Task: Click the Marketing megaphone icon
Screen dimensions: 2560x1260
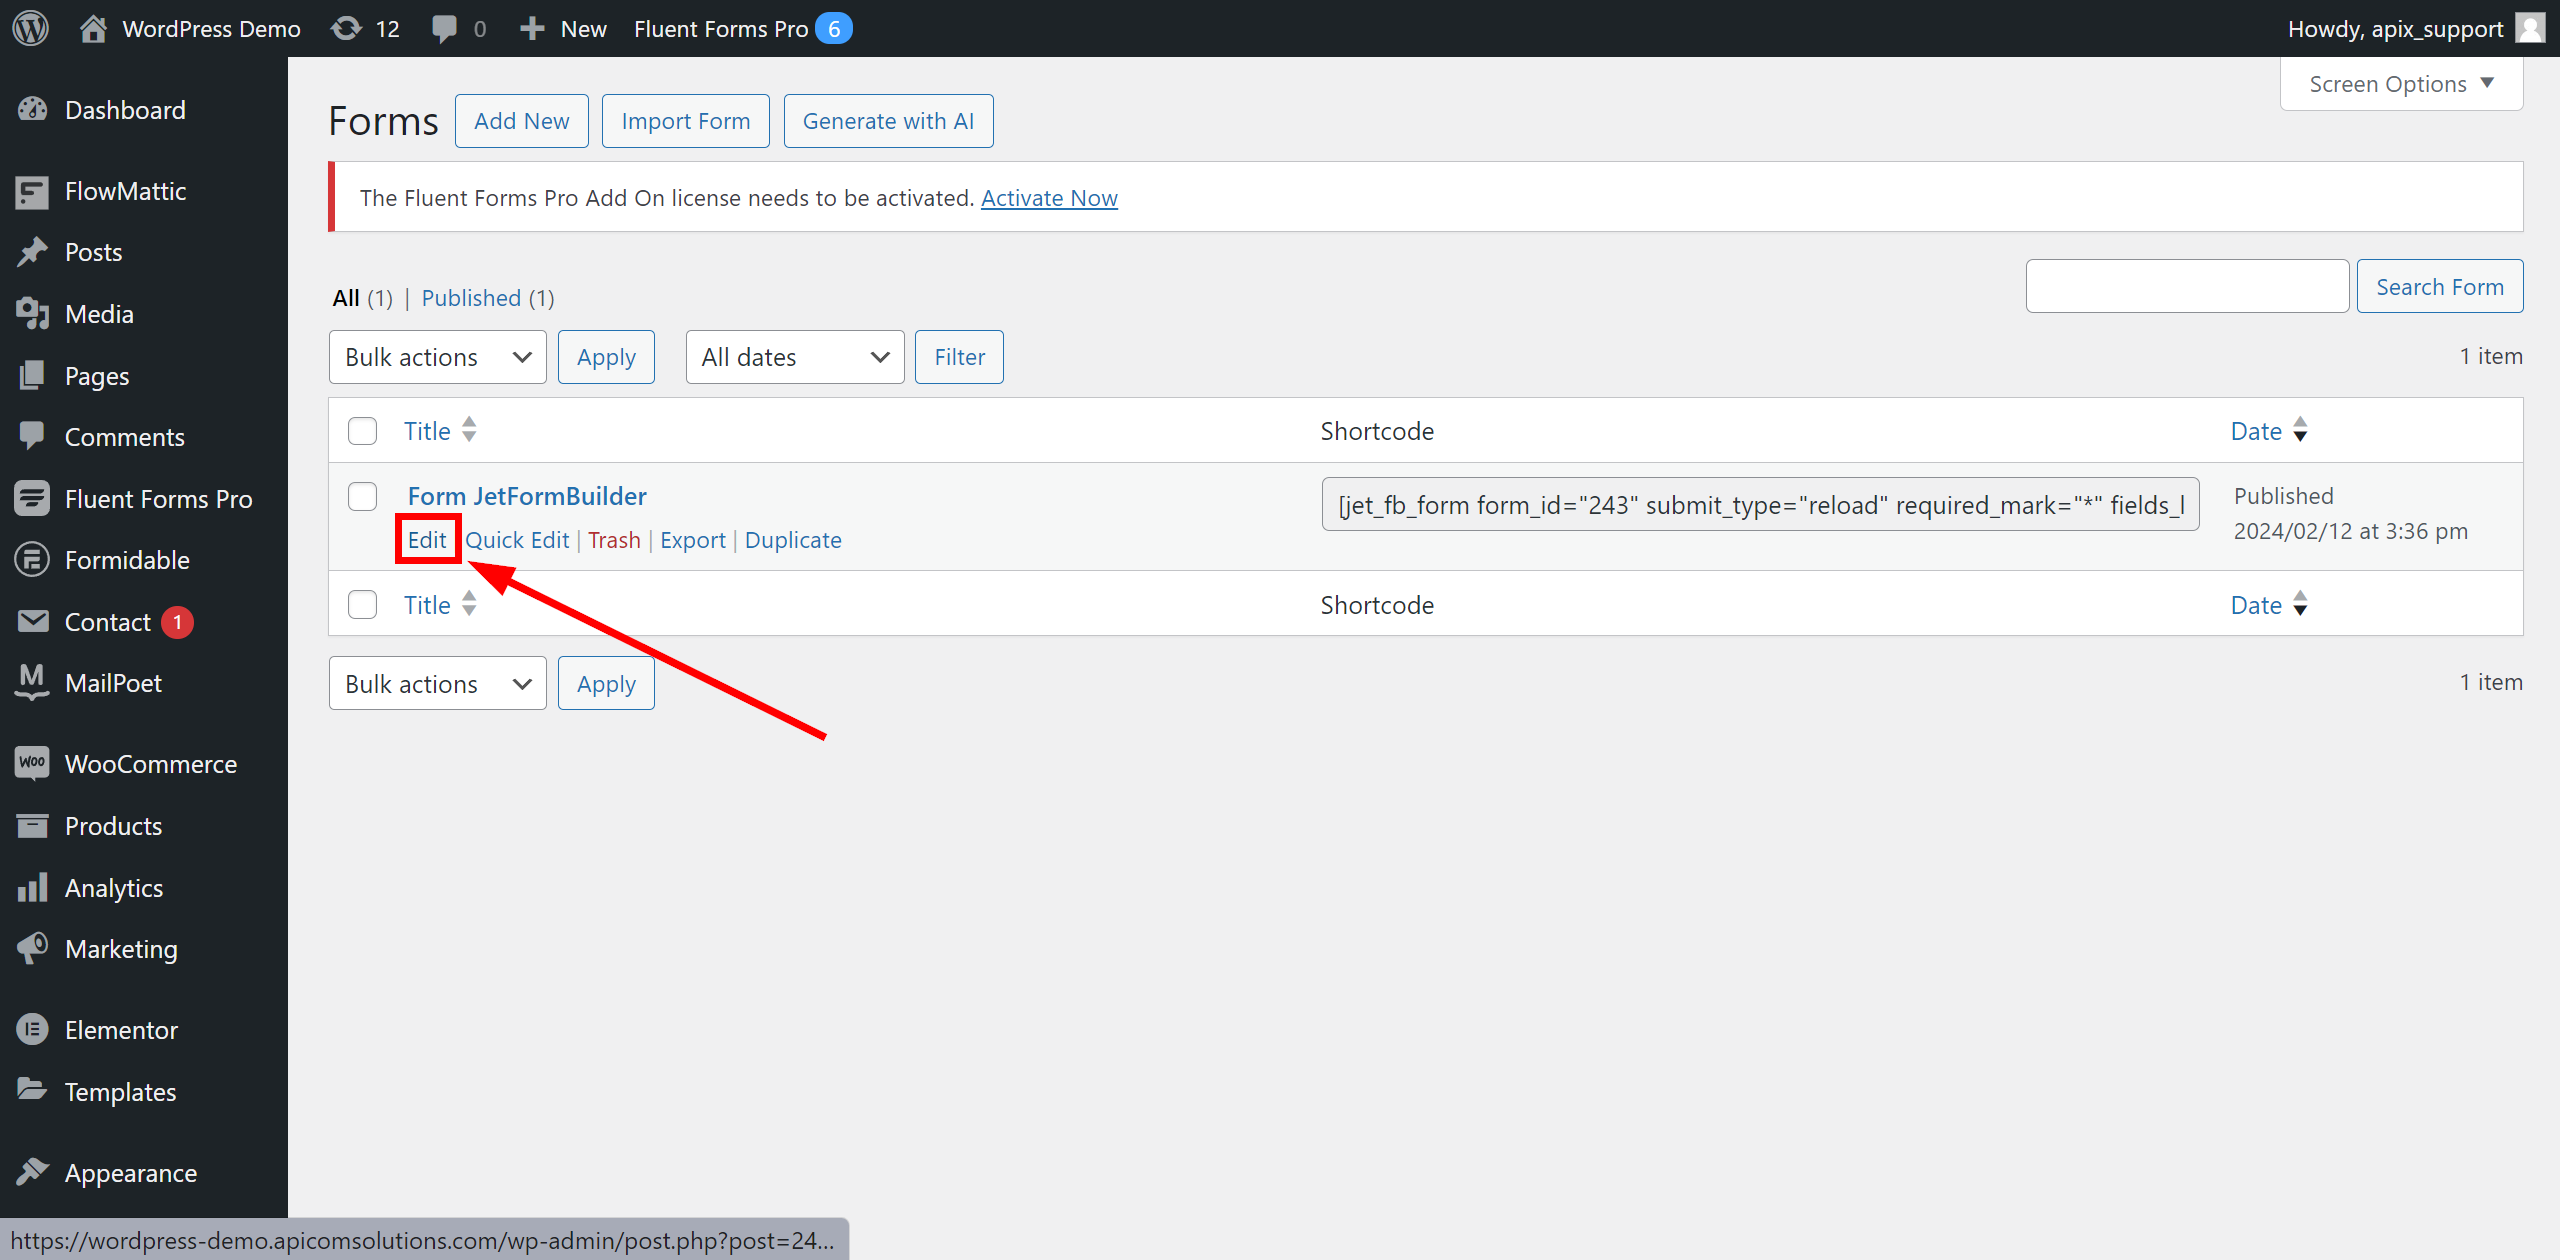Action: coord(32,948)
